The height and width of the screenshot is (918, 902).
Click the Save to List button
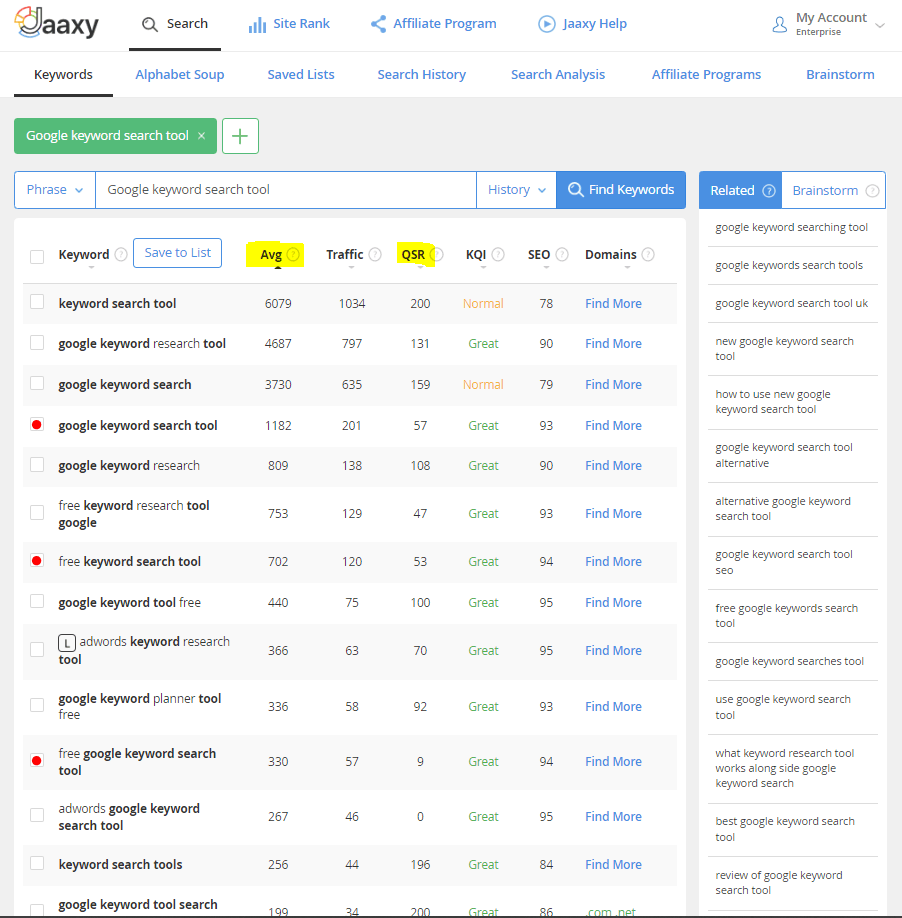(177, 253)
